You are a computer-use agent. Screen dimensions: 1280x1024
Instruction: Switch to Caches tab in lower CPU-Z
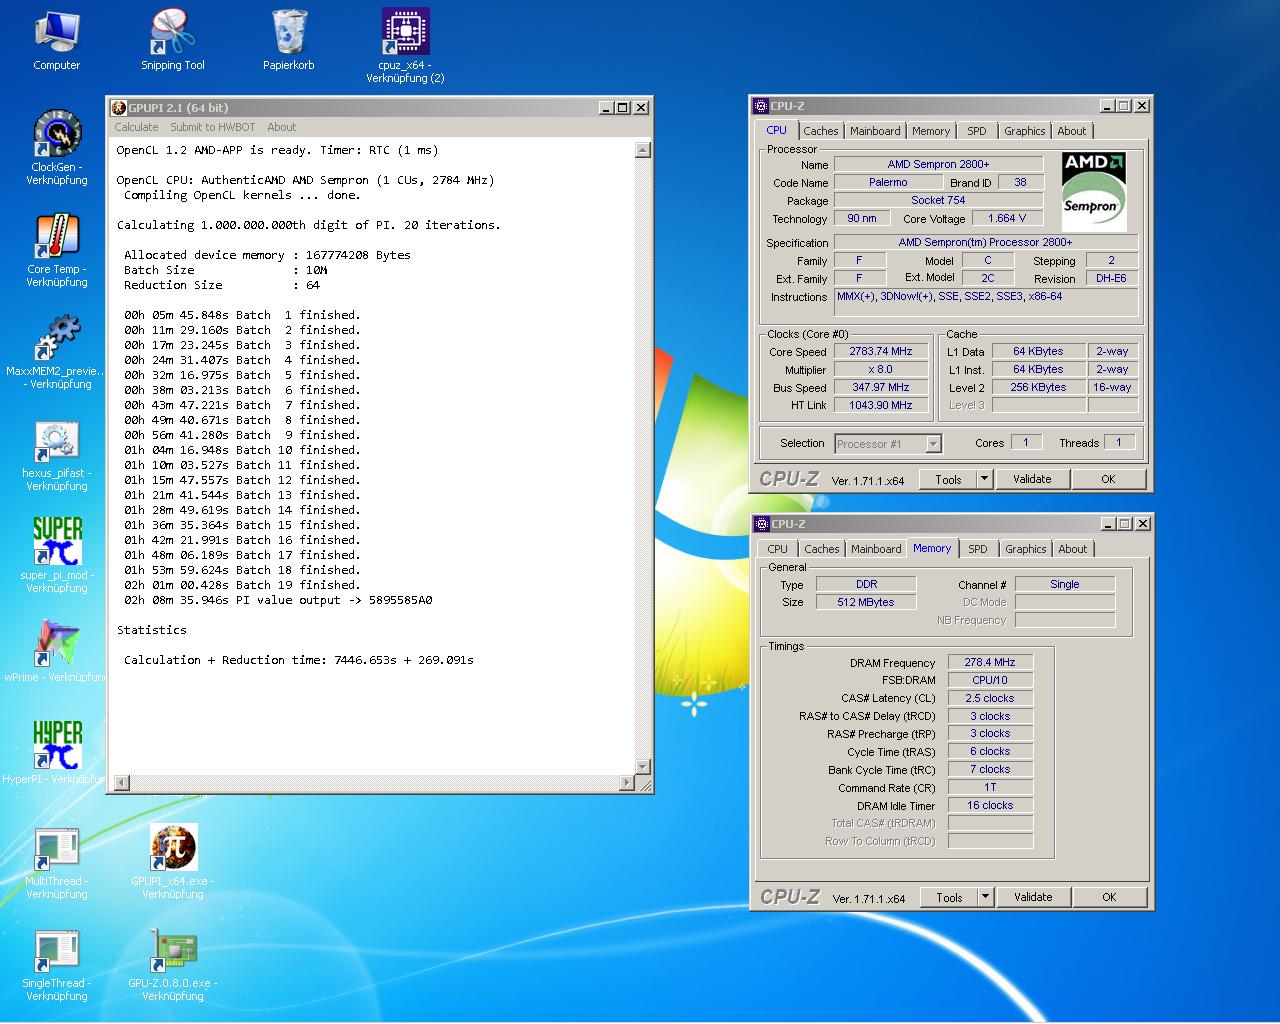pyautogui.click(x=821, y=549)
